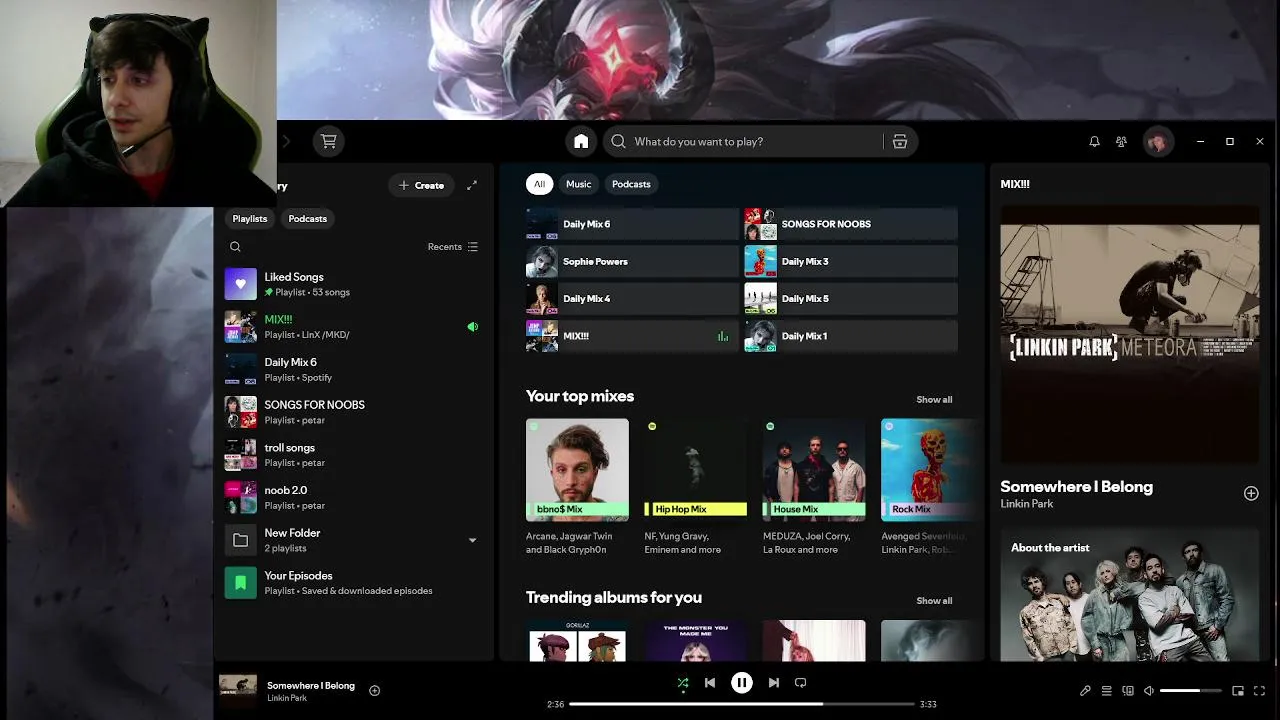Open lyrics microphone icon
Viewport: 1280px width, 720px height.
(1085, 691)
